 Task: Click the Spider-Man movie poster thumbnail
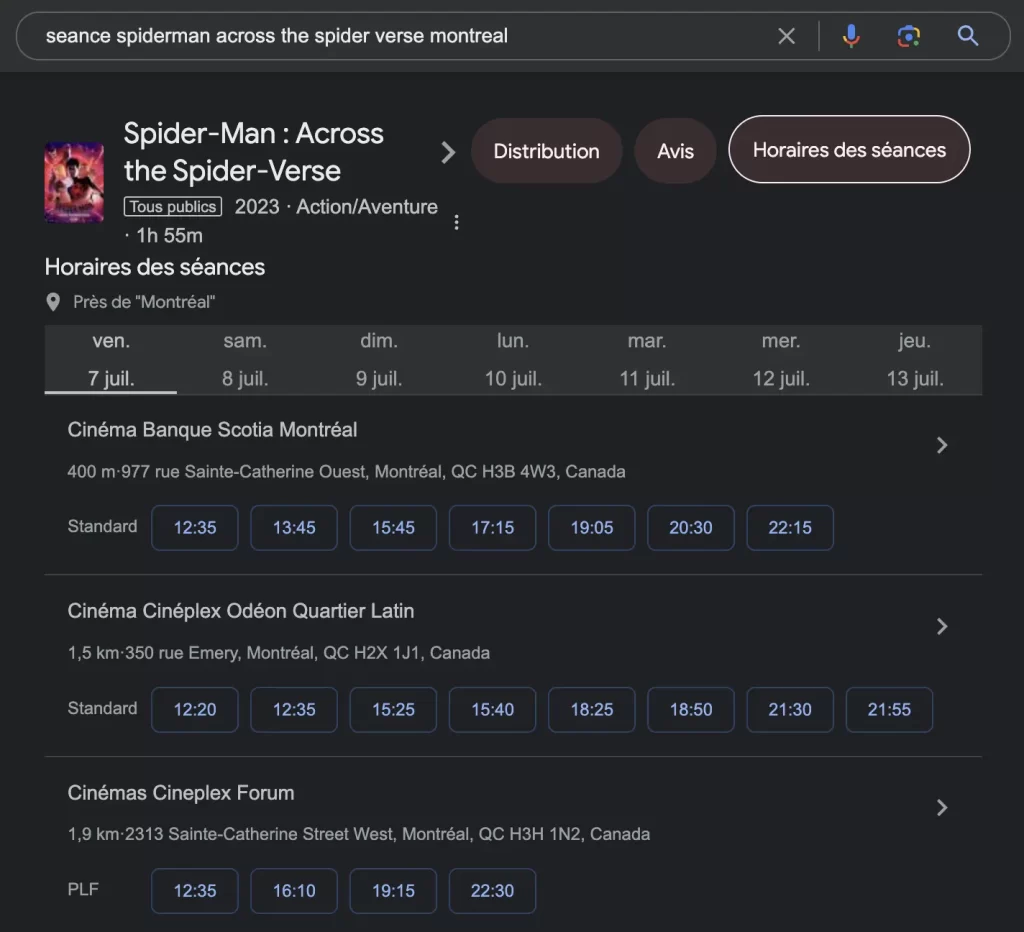pos(74,182)
